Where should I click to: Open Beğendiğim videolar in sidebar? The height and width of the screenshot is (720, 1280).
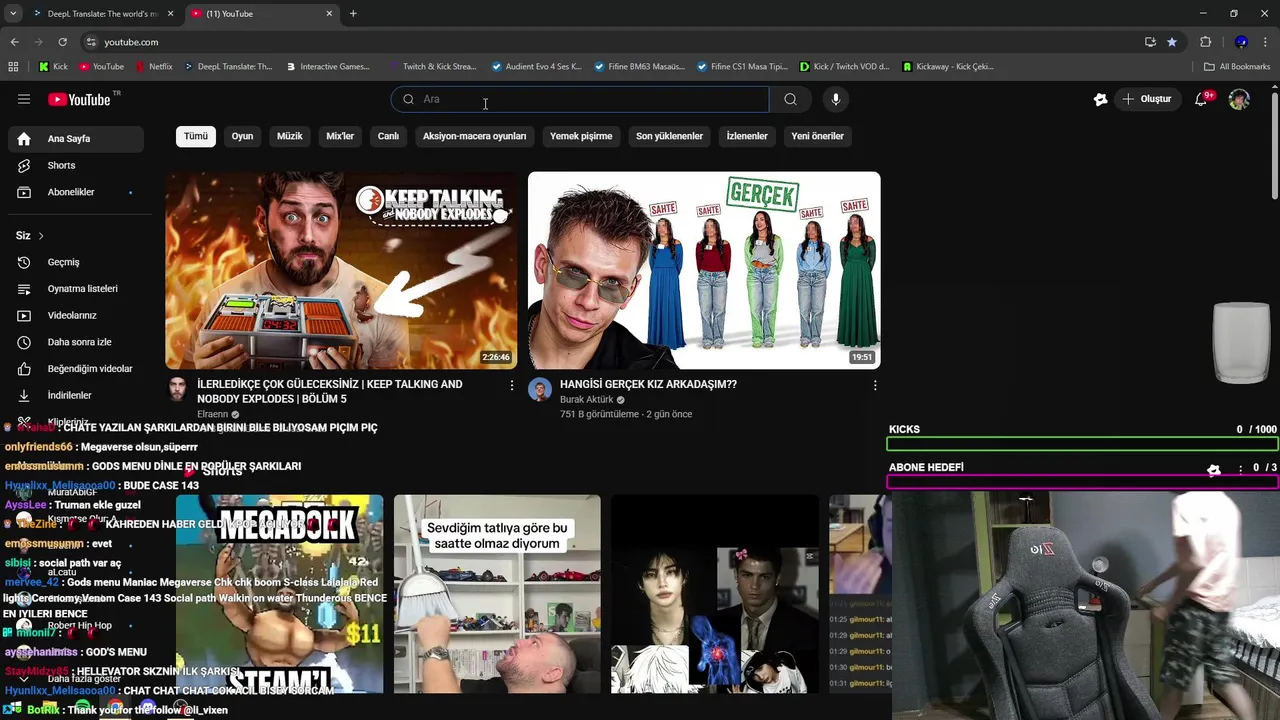(75, 369)
